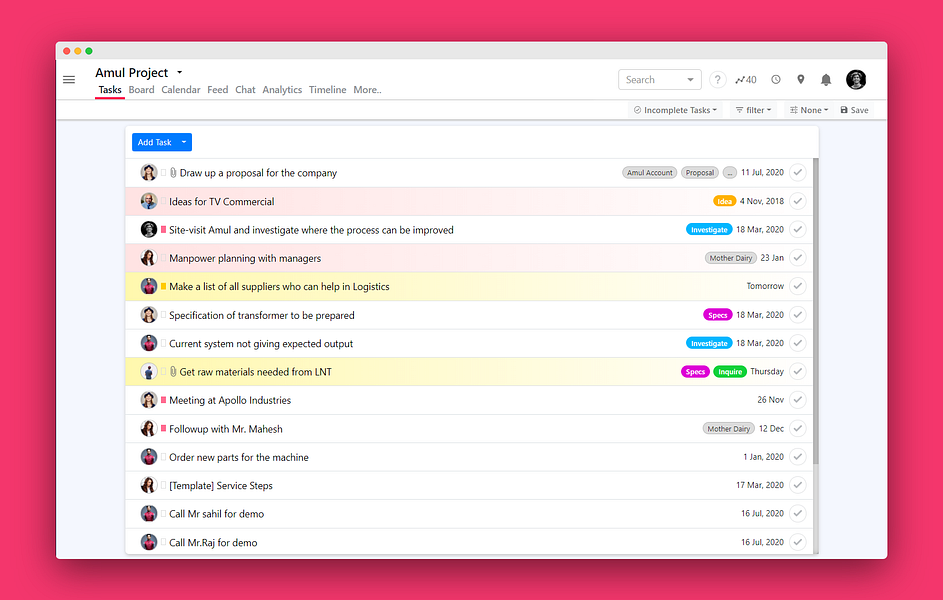This screenshot has width=943, height=600.
Task: Click the Add Task button
Action: 154,142
